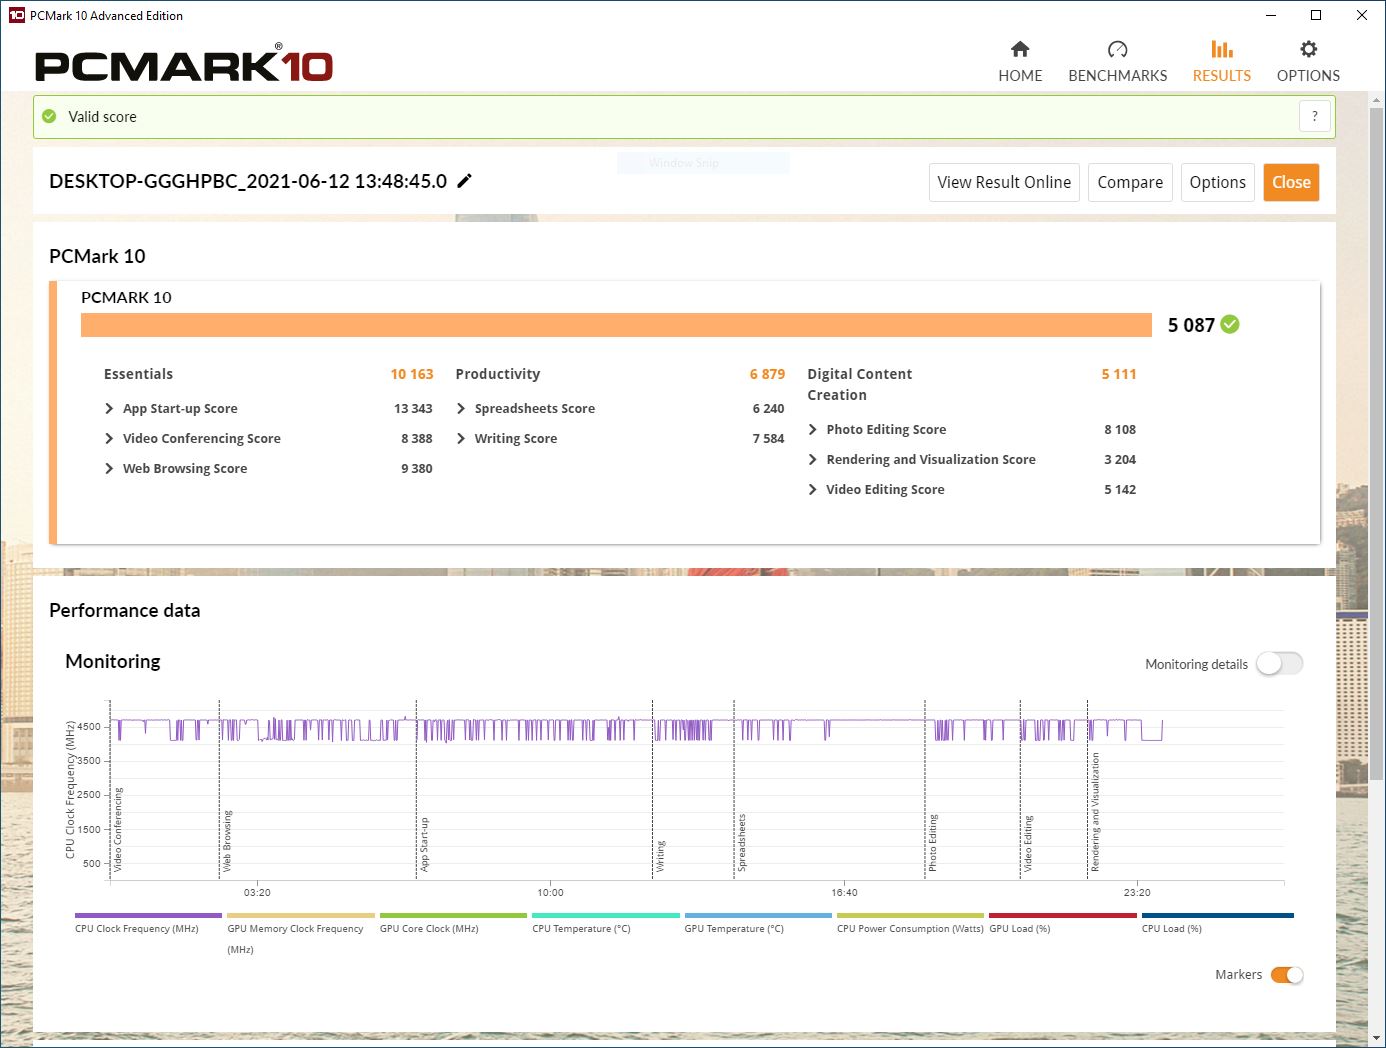Click View Result Online button

[1004, 182]
